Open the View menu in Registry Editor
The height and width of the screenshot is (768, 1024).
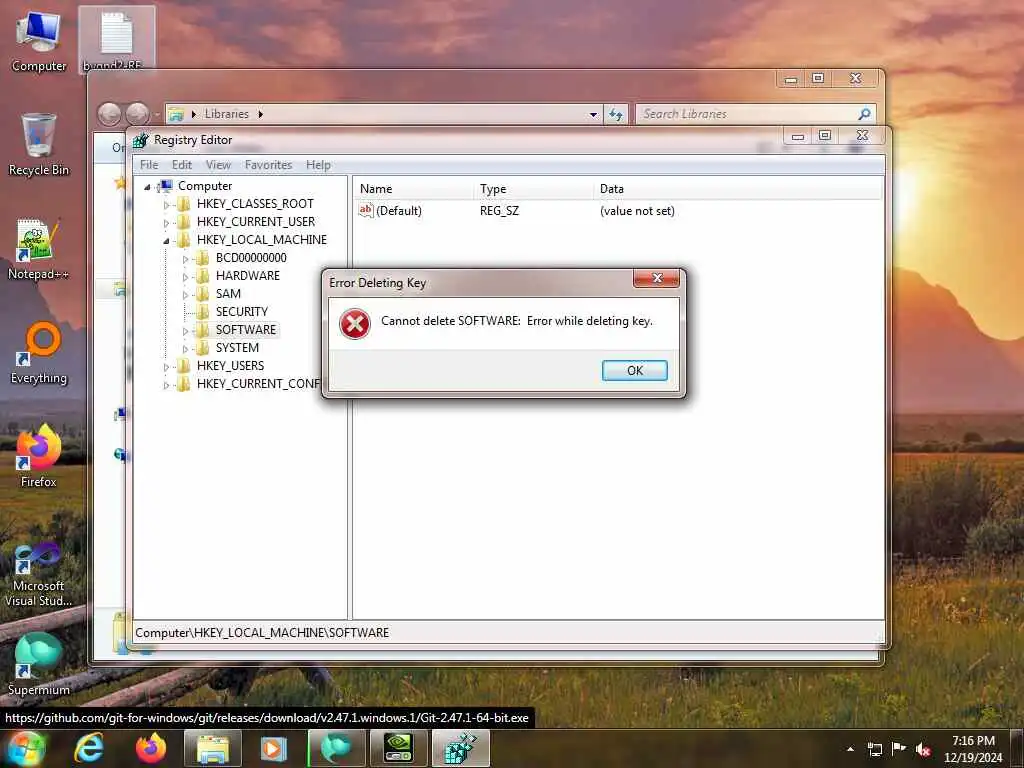[x=218, y=165]
